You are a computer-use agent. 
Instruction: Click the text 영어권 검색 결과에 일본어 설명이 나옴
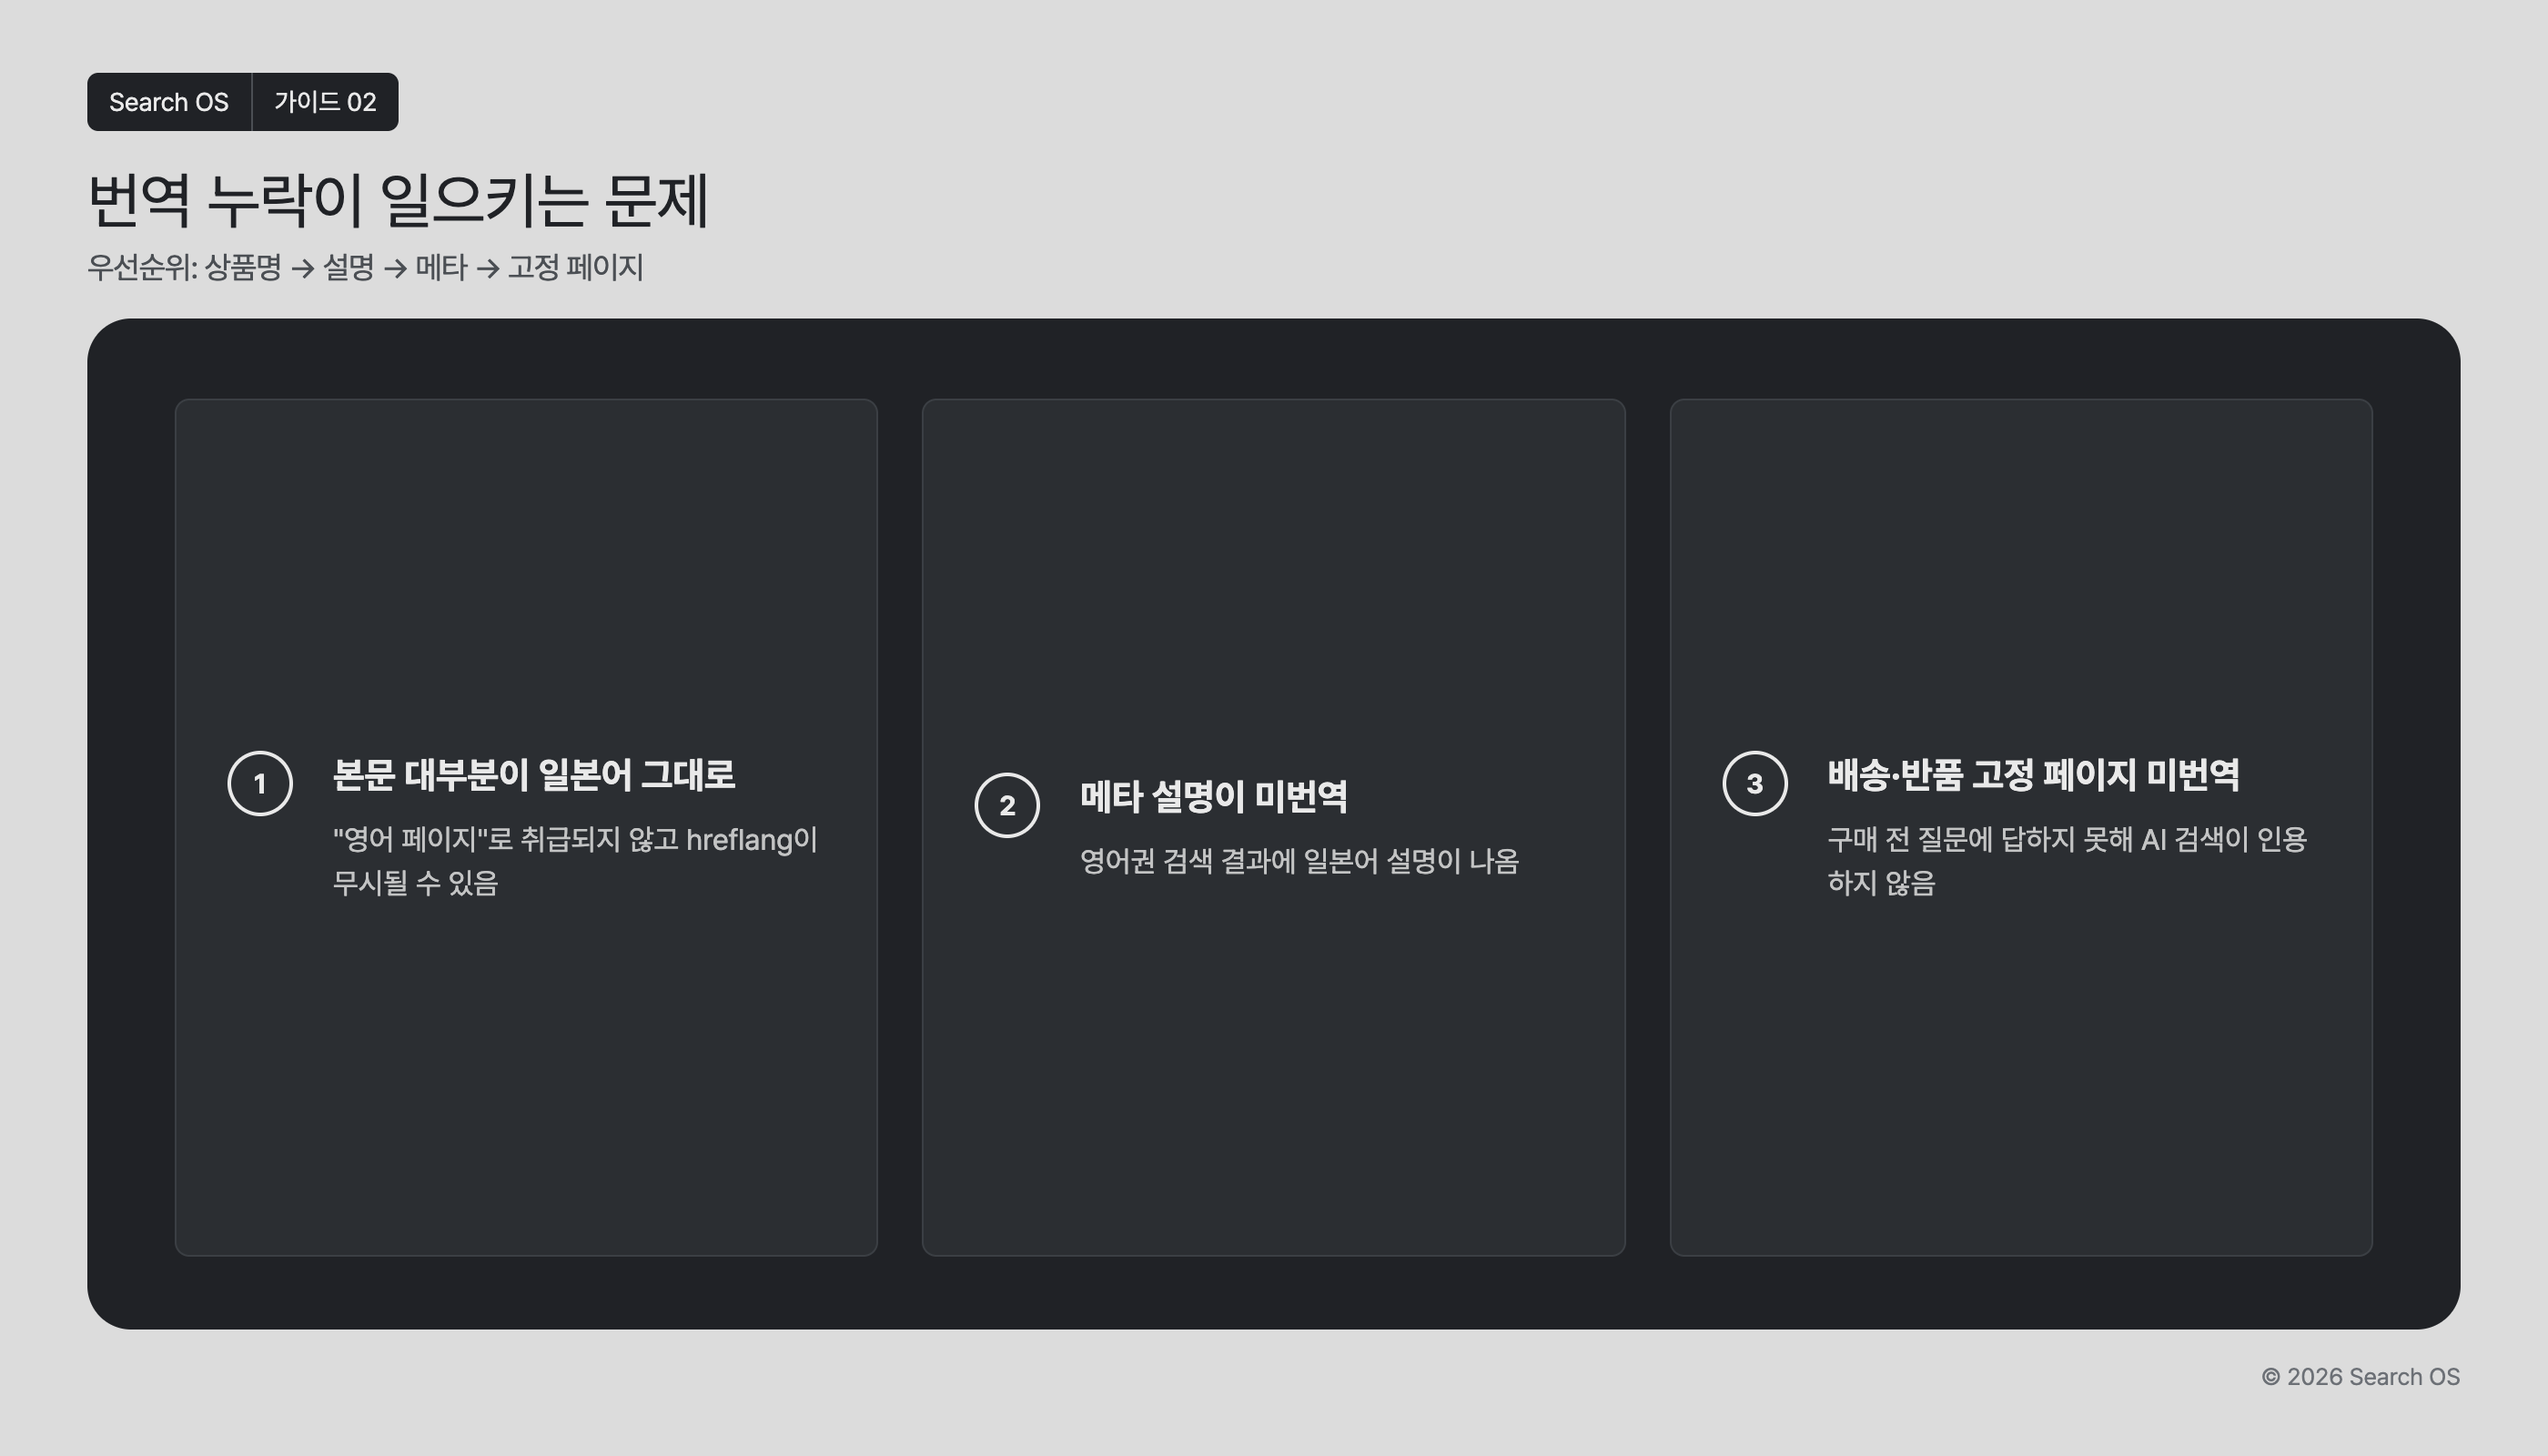[1299, 860]
